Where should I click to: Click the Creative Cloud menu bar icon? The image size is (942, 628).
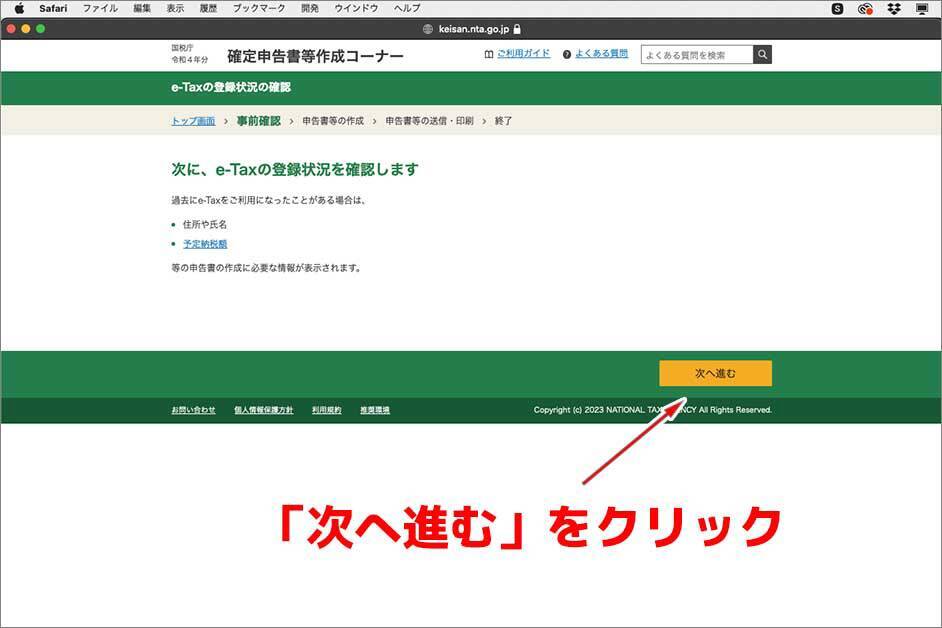pos(866,8)
